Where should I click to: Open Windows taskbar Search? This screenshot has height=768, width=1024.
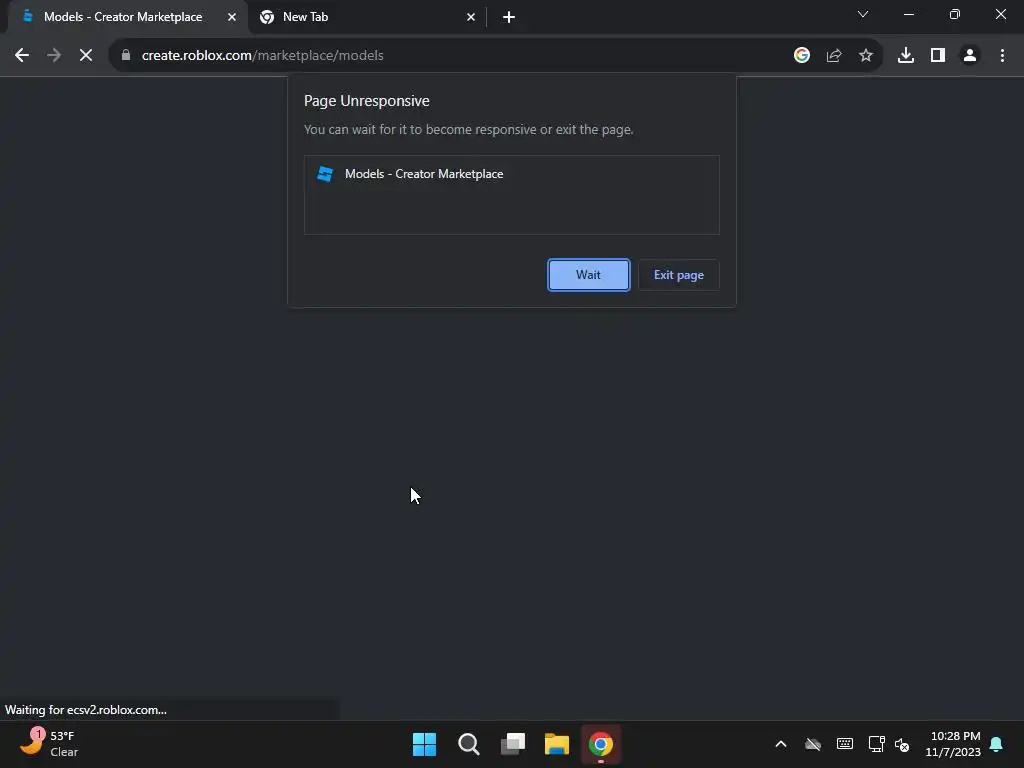click(x=468, y=744)
